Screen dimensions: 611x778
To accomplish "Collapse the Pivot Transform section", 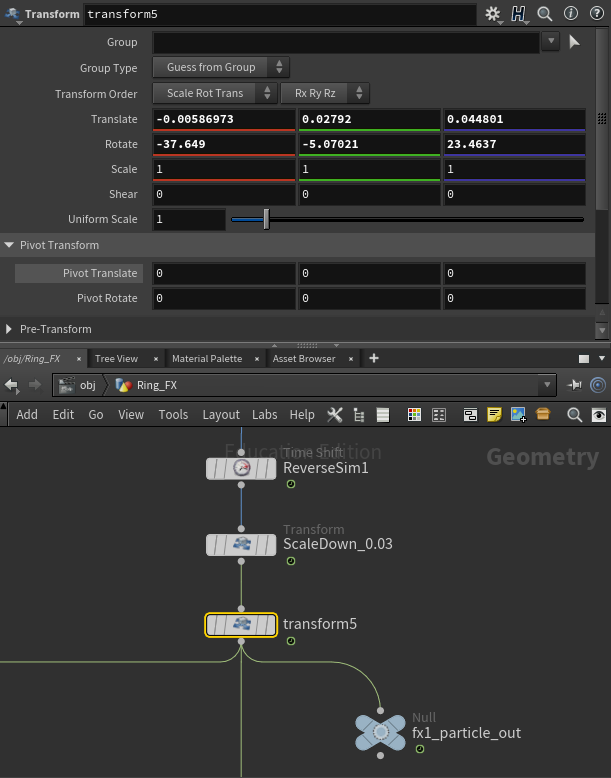I will tap(9, 245).
